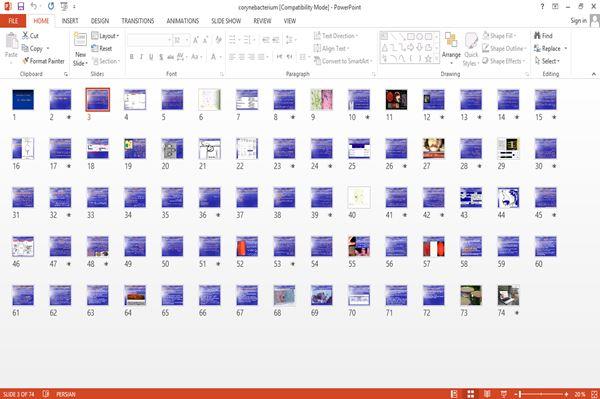The width and height of the screenshot is (600, 399).
Task: Open the Select dropdown in Editing group
Action: [x=547, y=61]
